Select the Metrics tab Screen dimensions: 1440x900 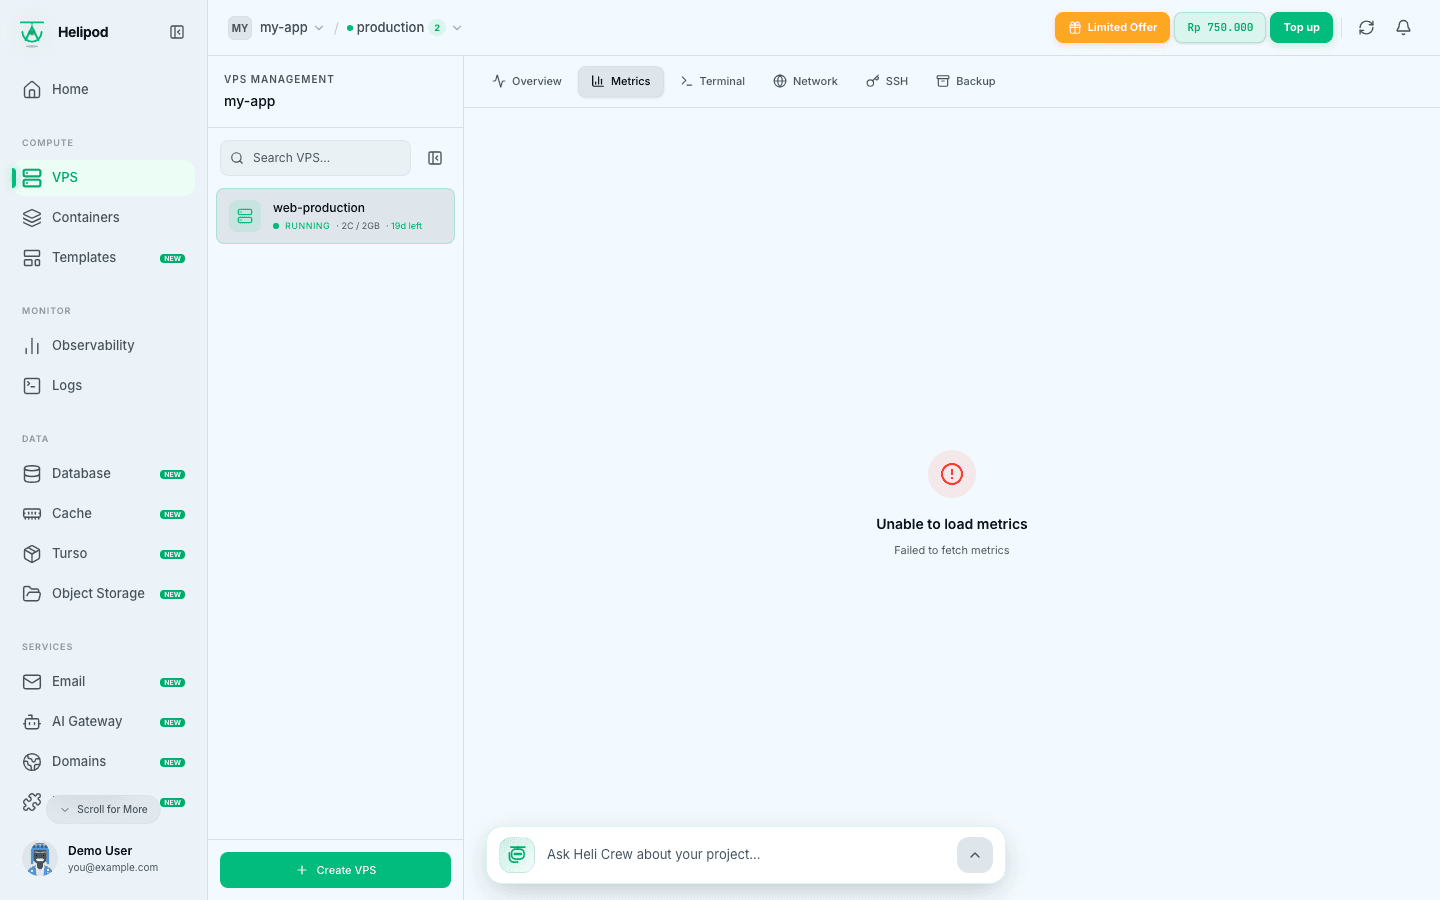[621, 81]
